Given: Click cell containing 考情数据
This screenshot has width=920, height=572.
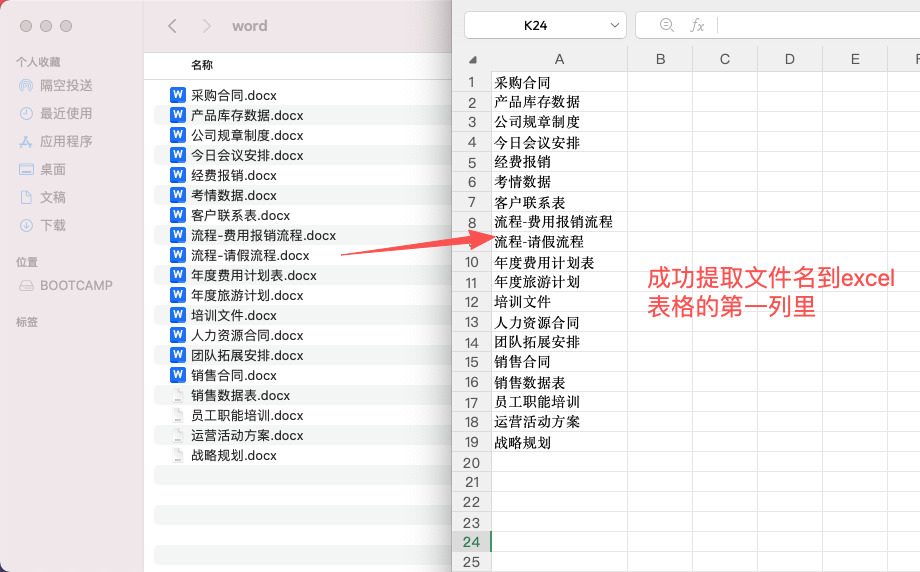Looking at the screenshot, I should tap(559, 182).
